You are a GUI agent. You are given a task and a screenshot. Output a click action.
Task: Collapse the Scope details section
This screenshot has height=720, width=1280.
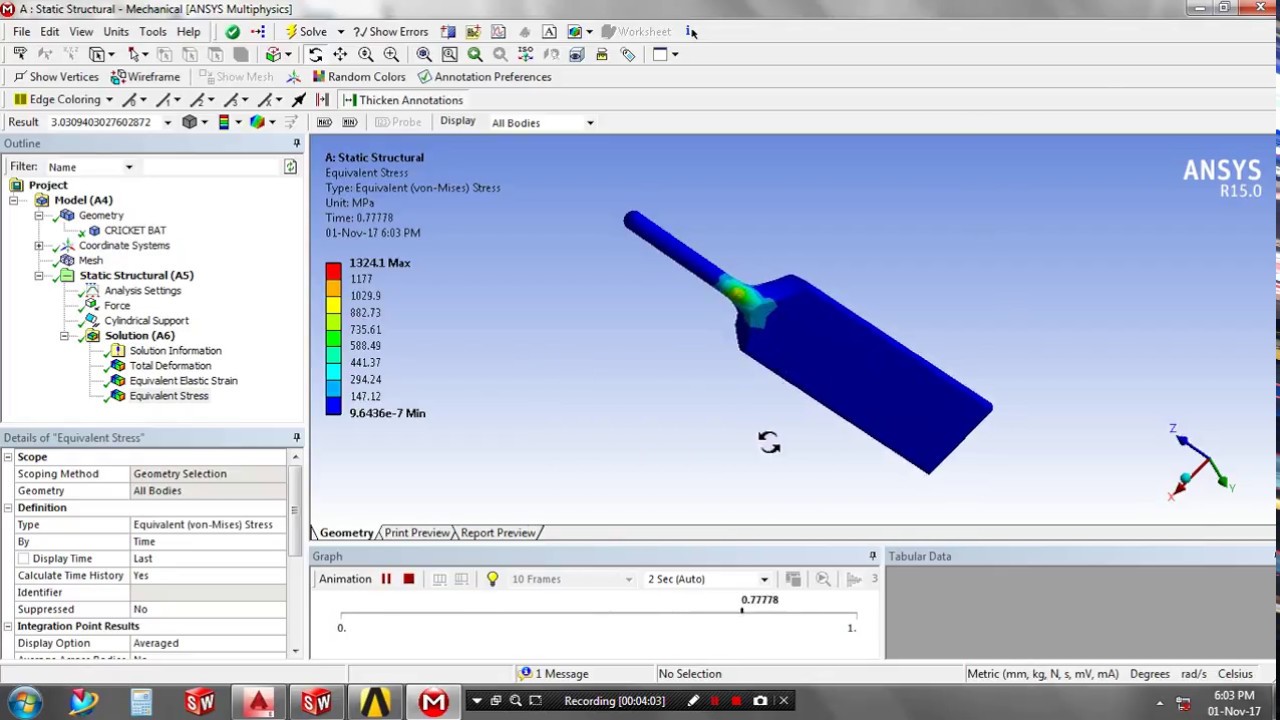coord(8,457)
